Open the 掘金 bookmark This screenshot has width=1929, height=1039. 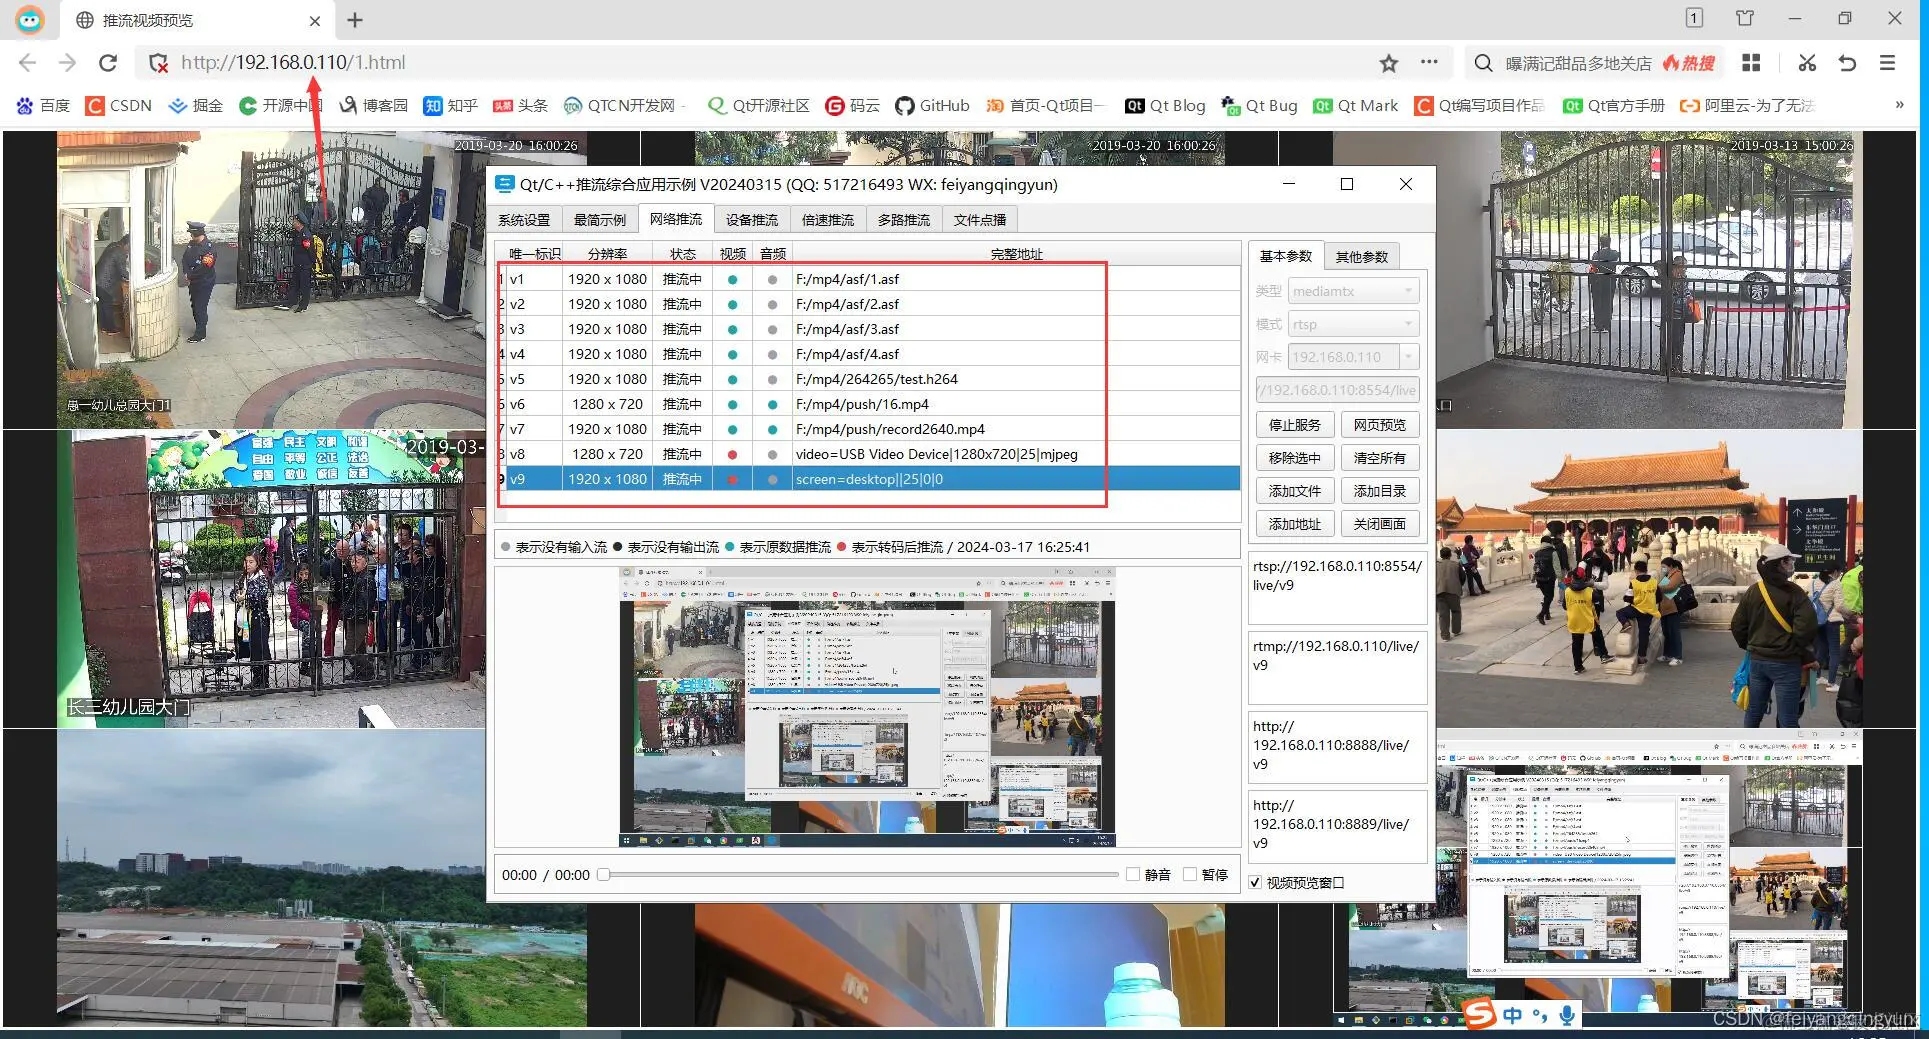196,105
